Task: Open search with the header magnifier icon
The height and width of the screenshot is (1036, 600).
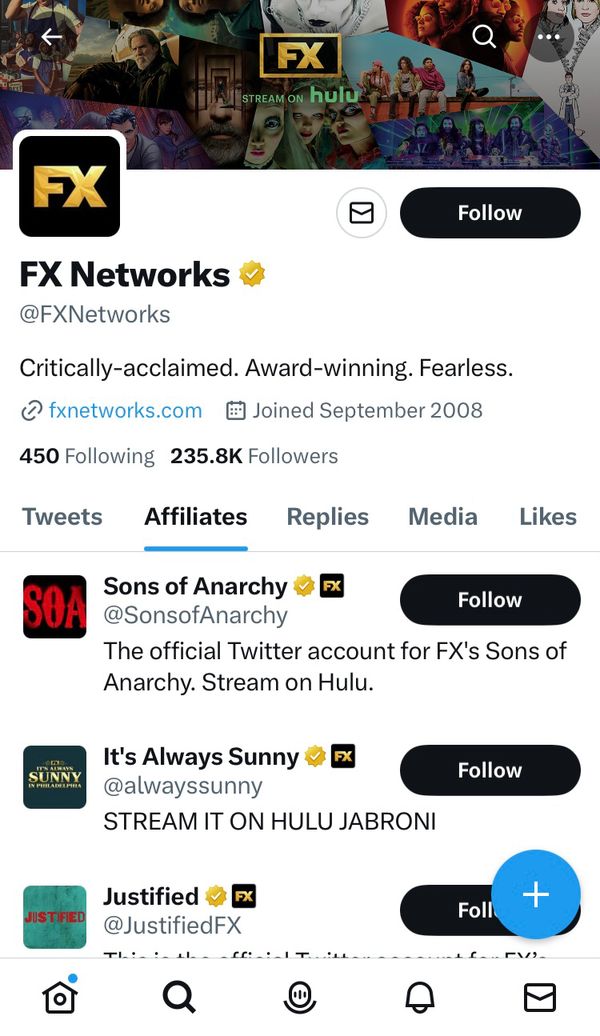Action: click(484, 37)
